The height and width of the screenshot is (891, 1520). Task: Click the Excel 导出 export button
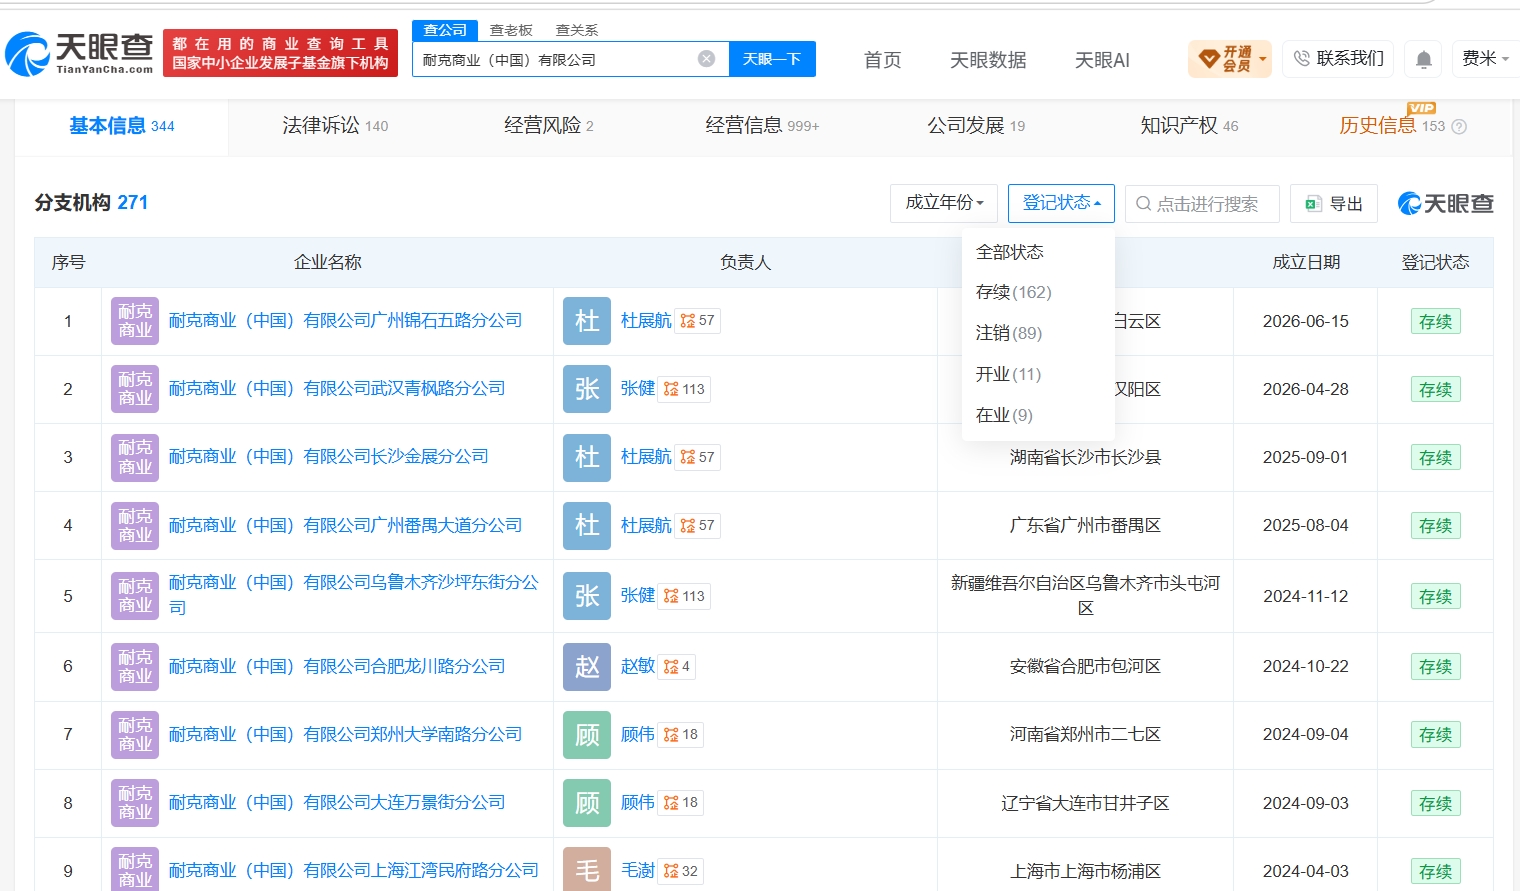click(1334, 204)
